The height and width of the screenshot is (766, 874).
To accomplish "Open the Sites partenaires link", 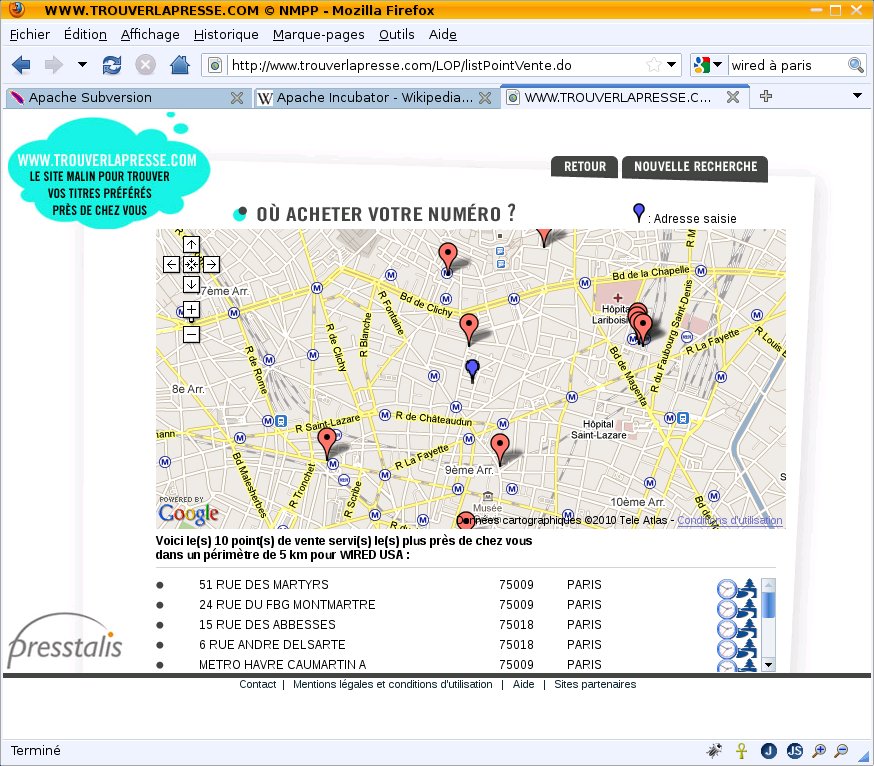I will pyautogui.click(x=595, y=685).
